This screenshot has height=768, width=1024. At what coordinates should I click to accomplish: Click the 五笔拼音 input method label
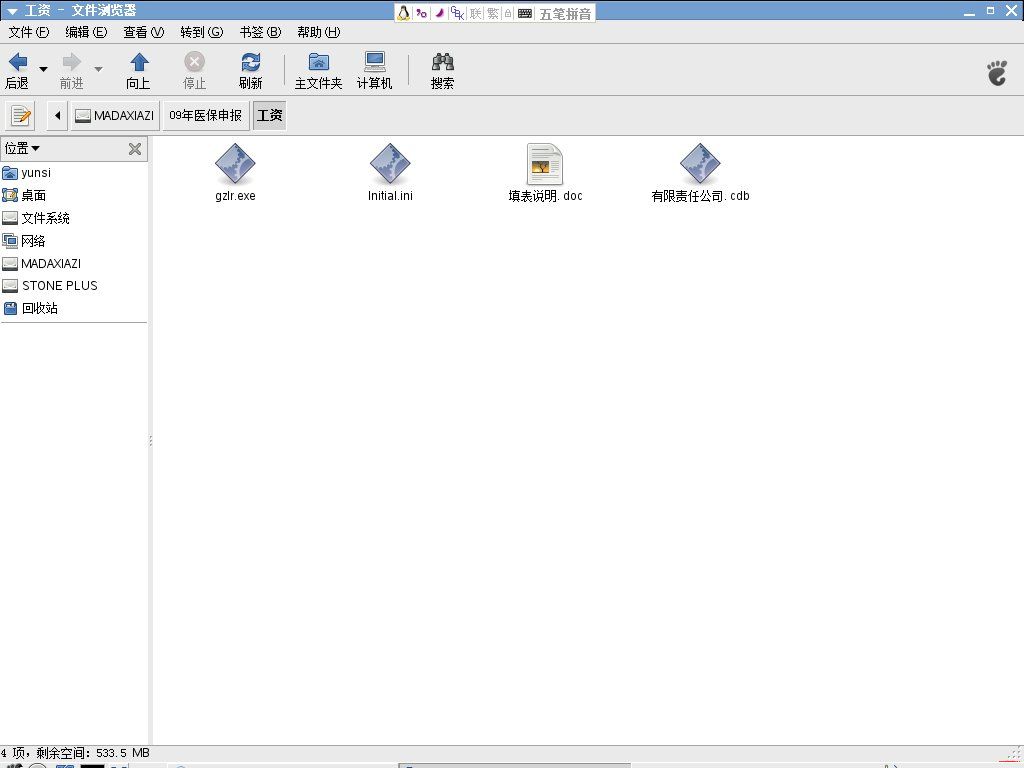[566, 14]
